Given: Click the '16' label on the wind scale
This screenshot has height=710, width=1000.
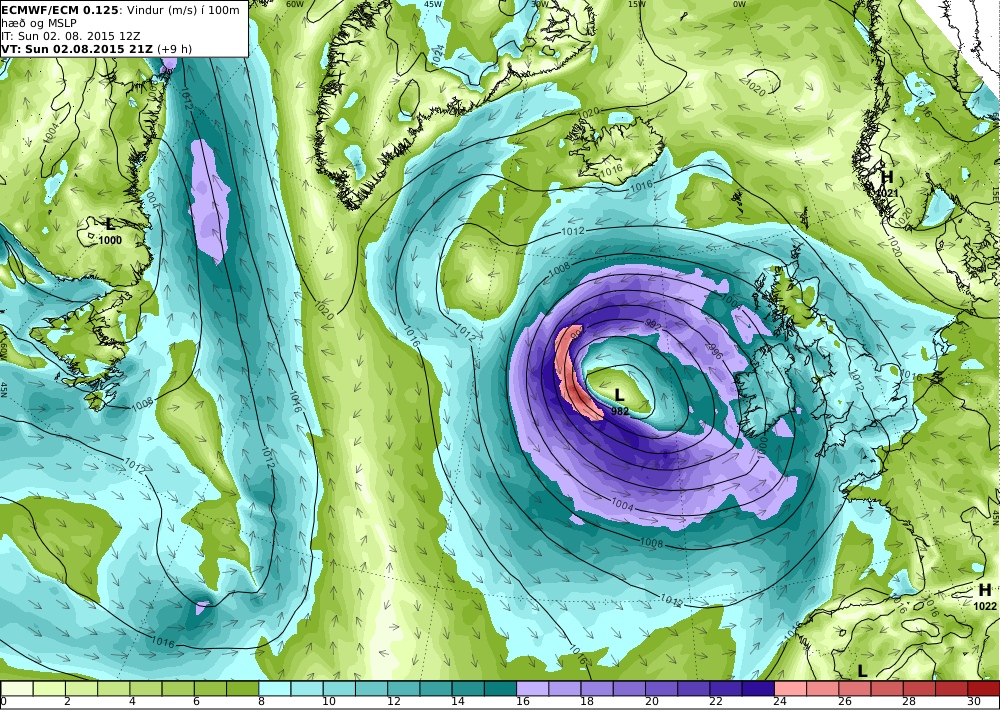Looking at the screenshot, I should [522, 702].
